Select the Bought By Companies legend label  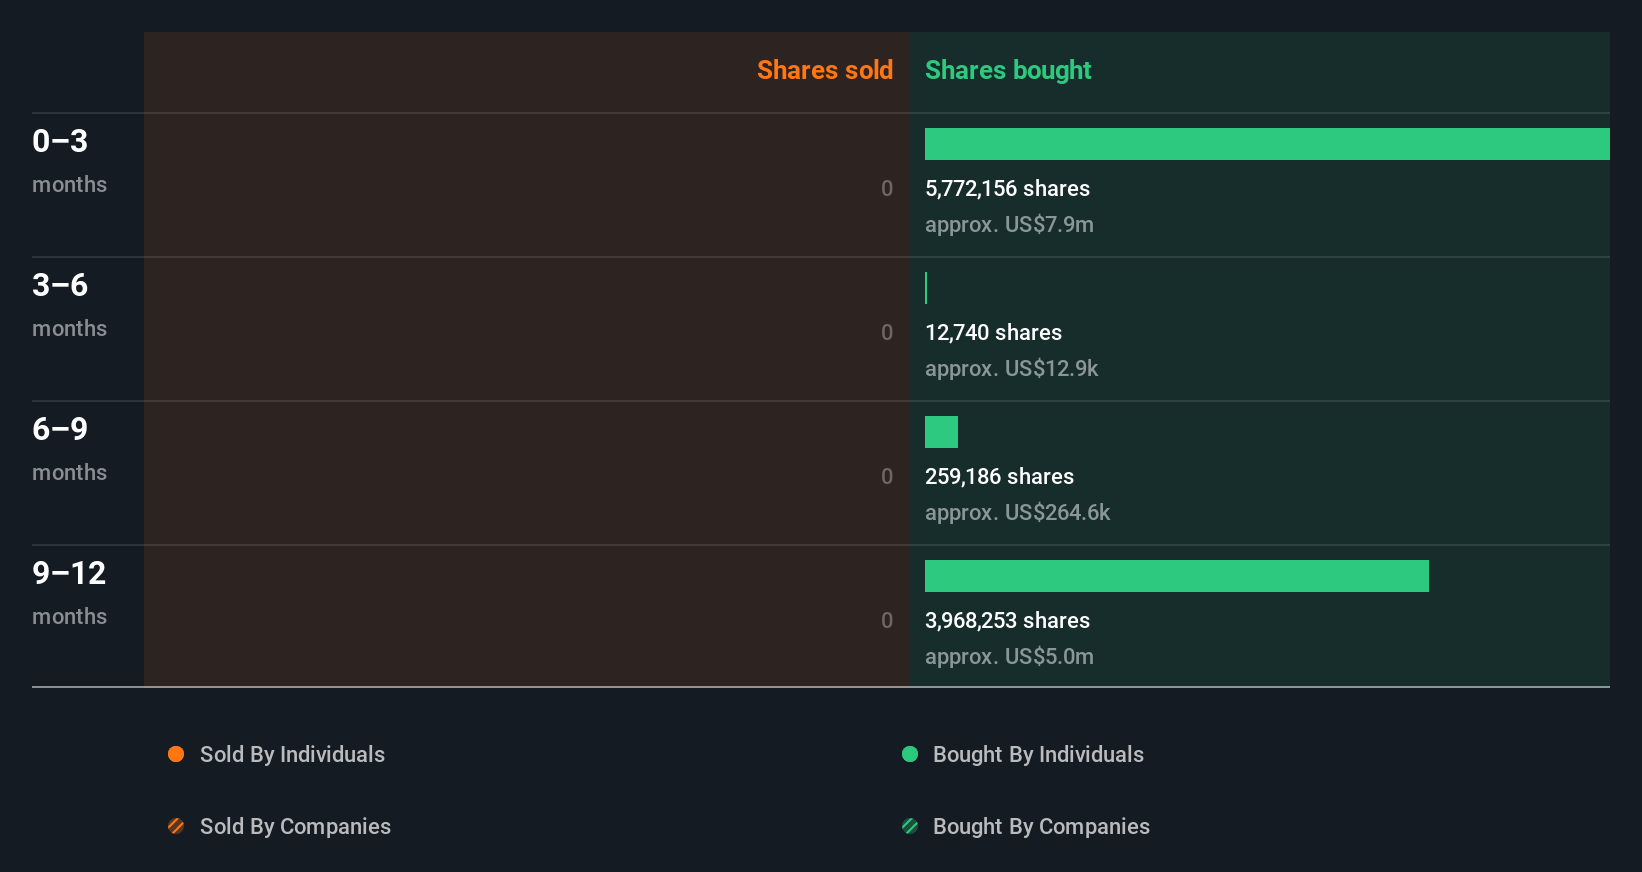click(1041, 827)
